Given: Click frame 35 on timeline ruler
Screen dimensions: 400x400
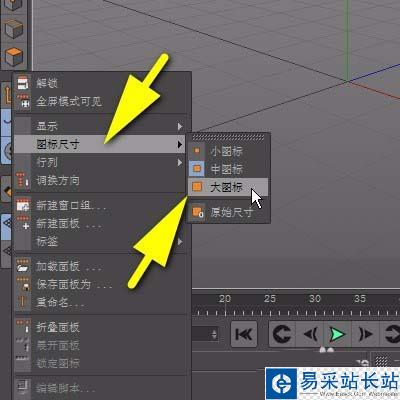Looking at the screenshot, I should pyautogui.click(x=360, y=299).
